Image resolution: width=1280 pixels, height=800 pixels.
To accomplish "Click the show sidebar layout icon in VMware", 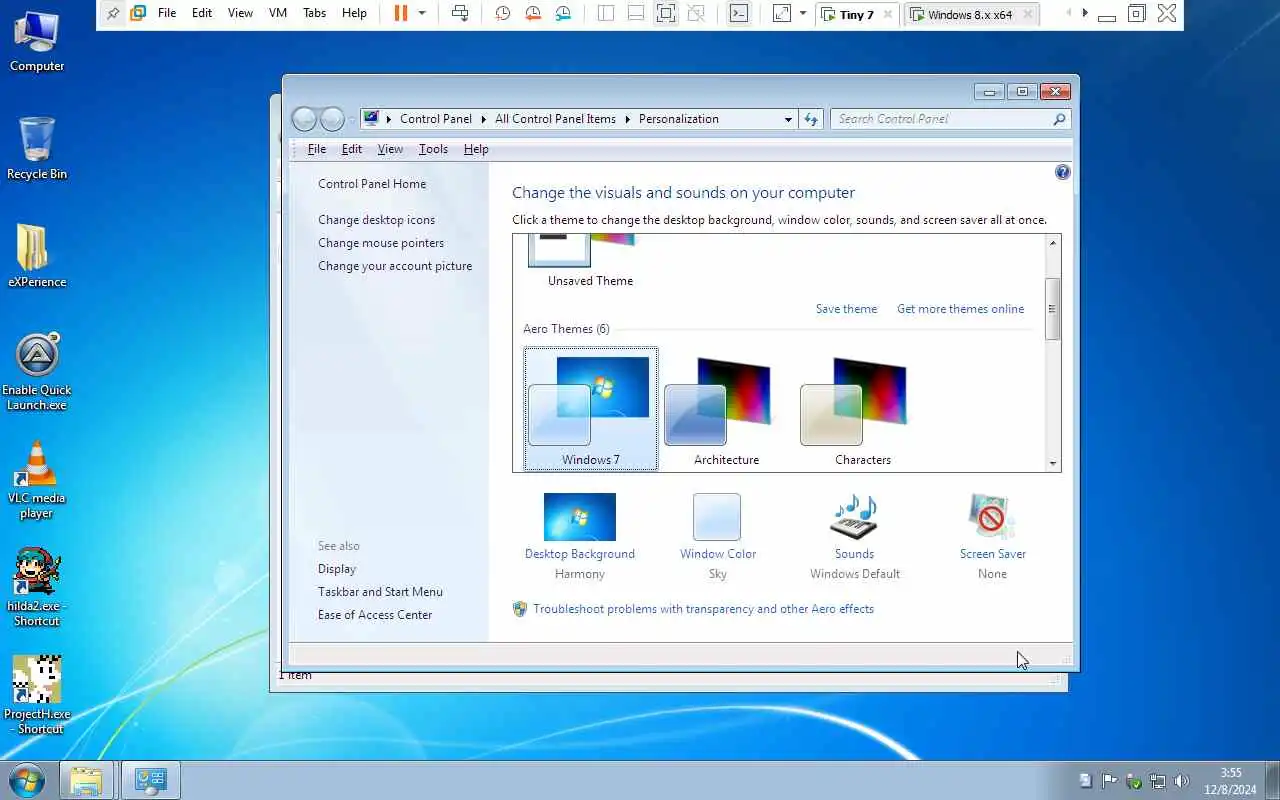I will coord(606,13).
